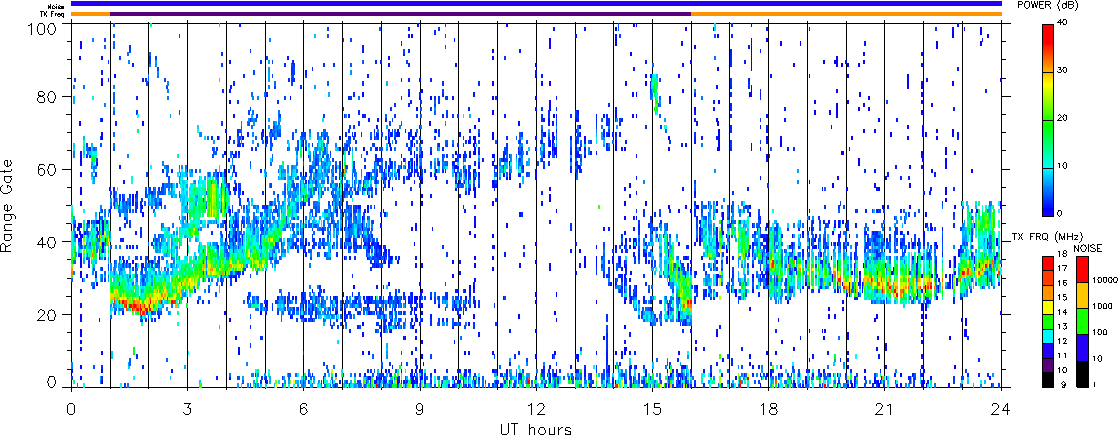Image resolution: width=1118 pixels, height=435 pixels.
Task: Click the 24 tick label on UT axis
Action: [1001, 409]
